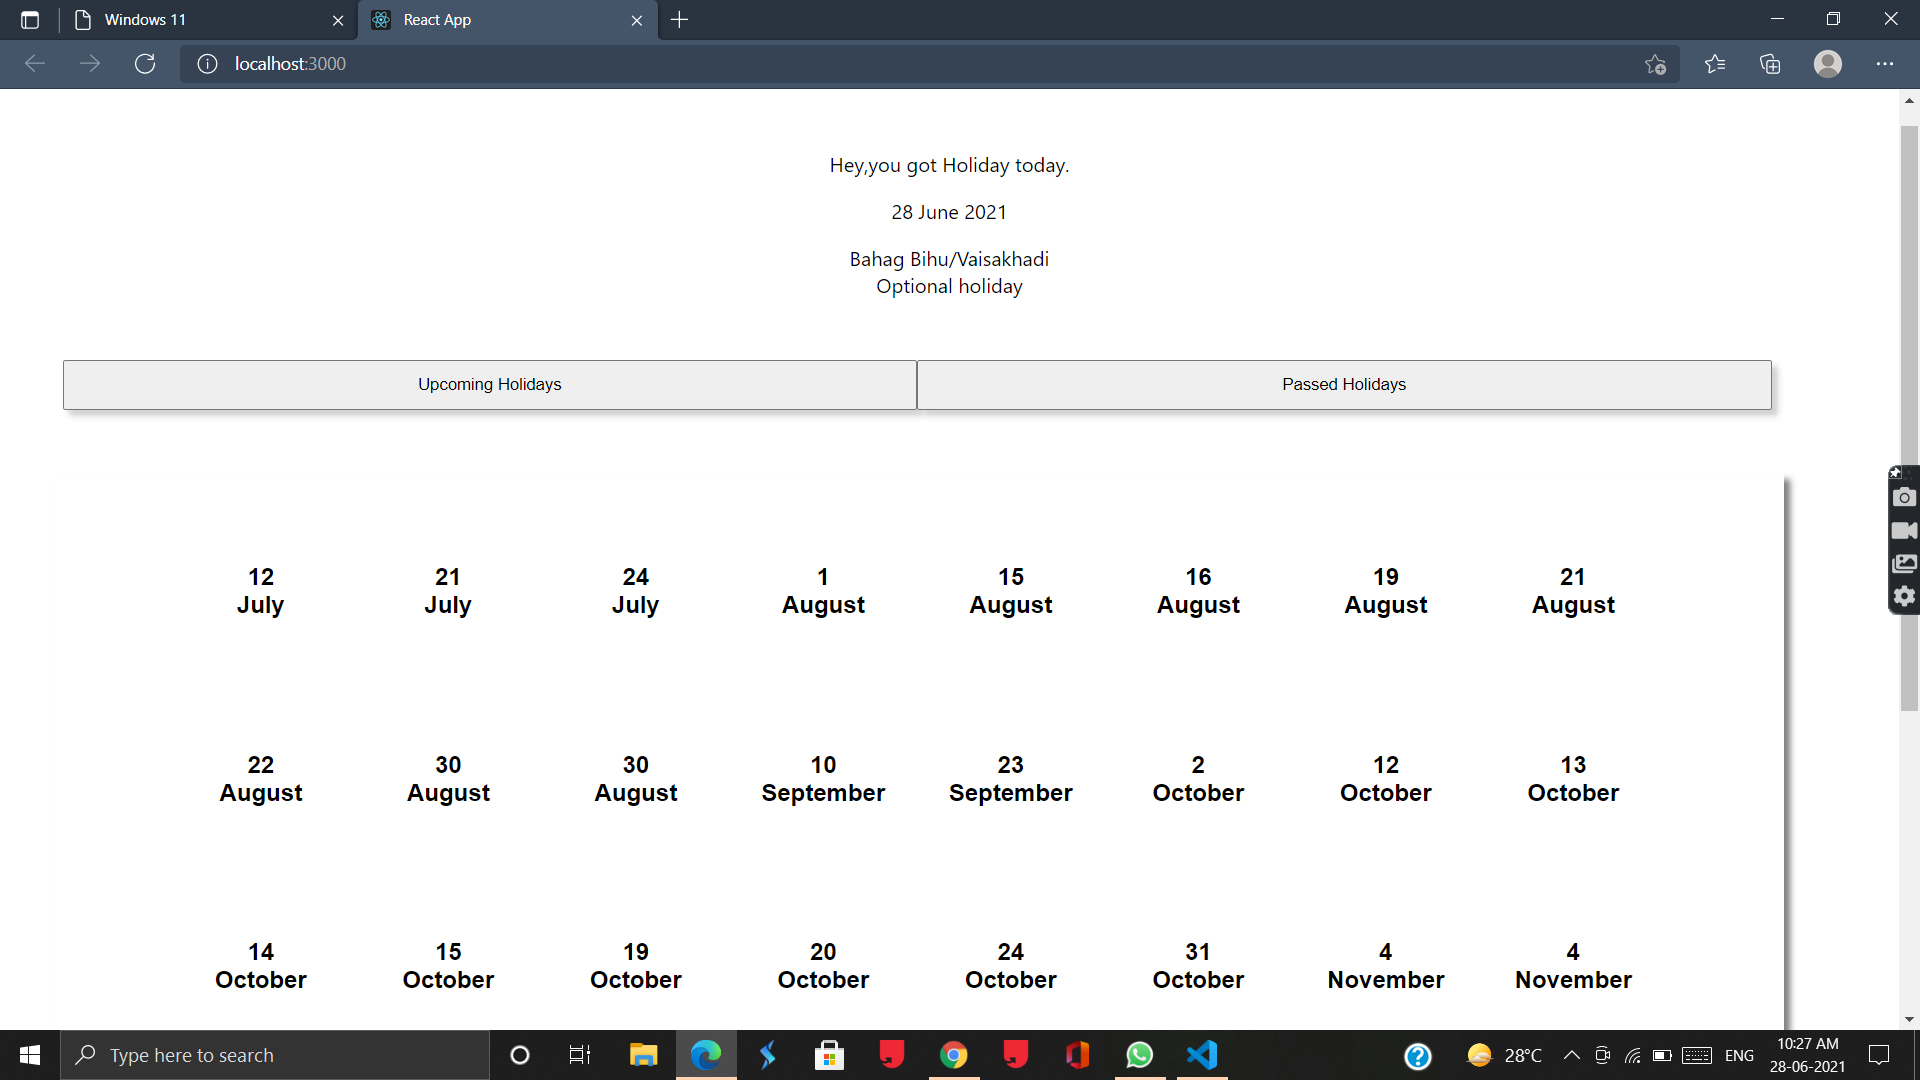Select the 31 October holiday card

point(1198,966)
